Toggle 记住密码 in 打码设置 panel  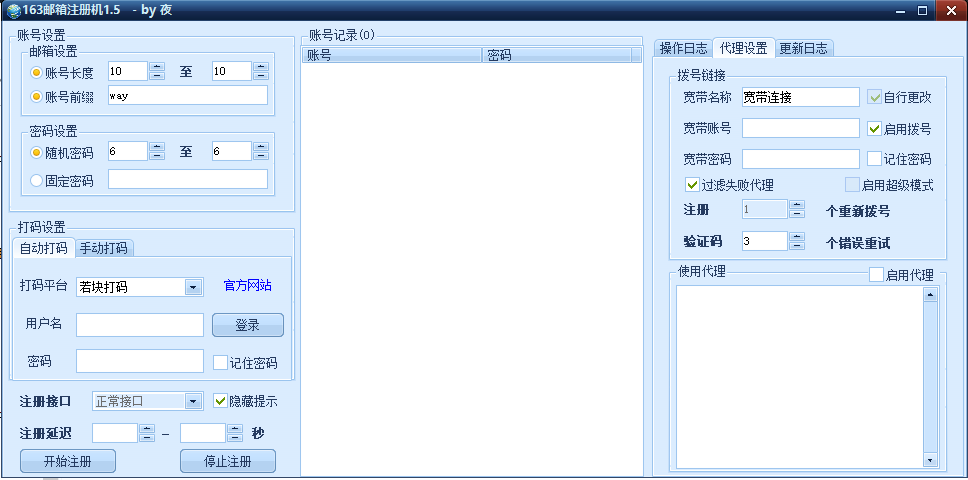220,363
